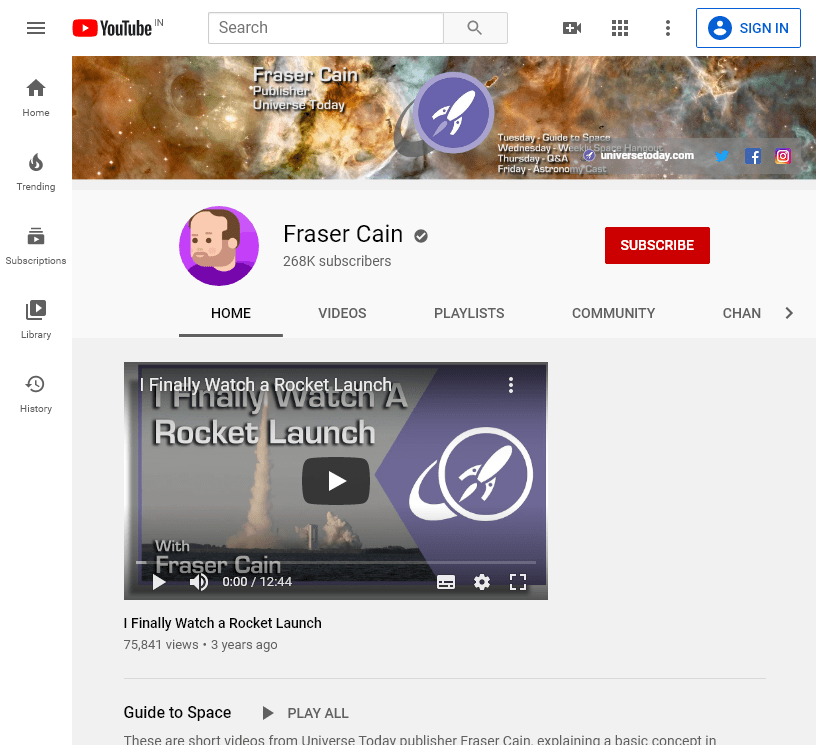Click Fraser Cain channel avatar
This screenshot has height=745, width=816.
click(x=219, y=246)
